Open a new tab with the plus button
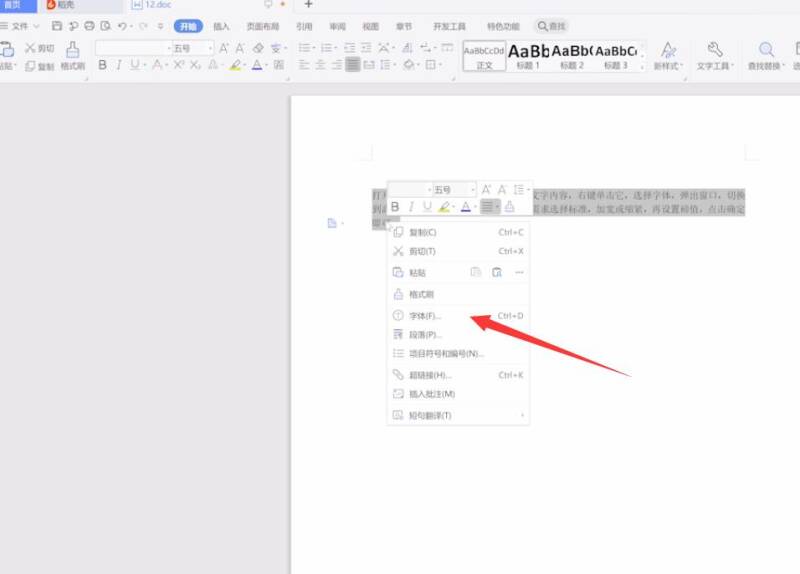Image resolution: width=800 pixels, height=574 pixels. tap(308, 4)
